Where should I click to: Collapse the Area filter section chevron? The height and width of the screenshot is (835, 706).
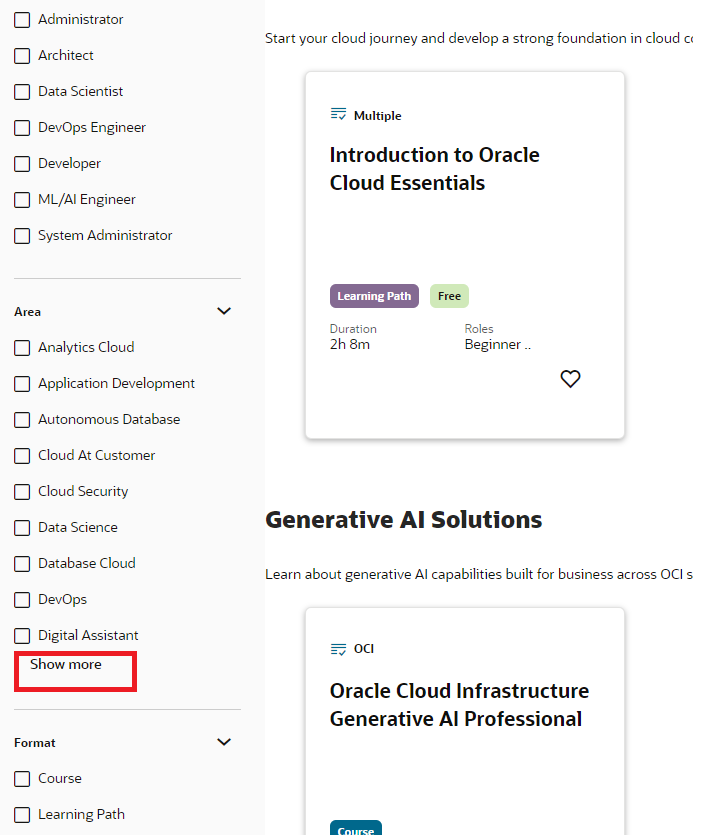click(224, 311)
